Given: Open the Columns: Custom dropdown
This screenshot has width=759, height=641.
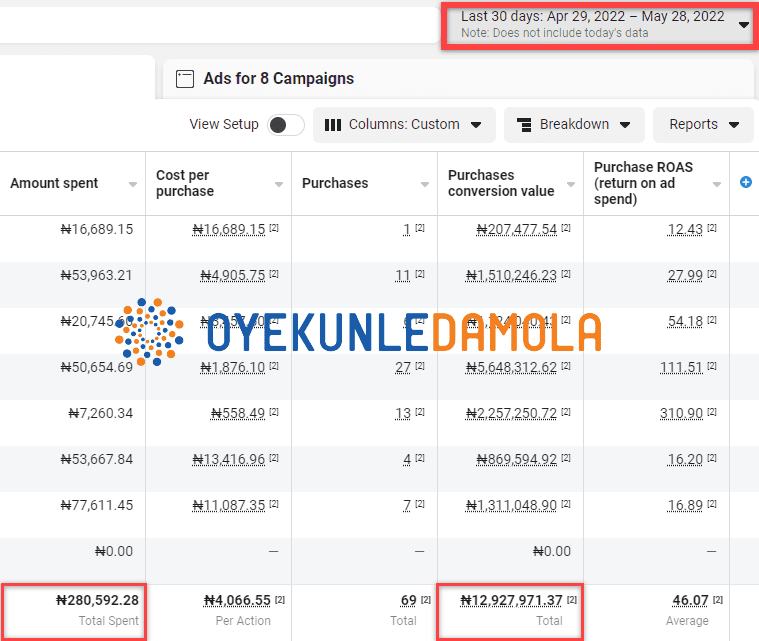Looking at the screenshot, I should click(x=404, y=125).
